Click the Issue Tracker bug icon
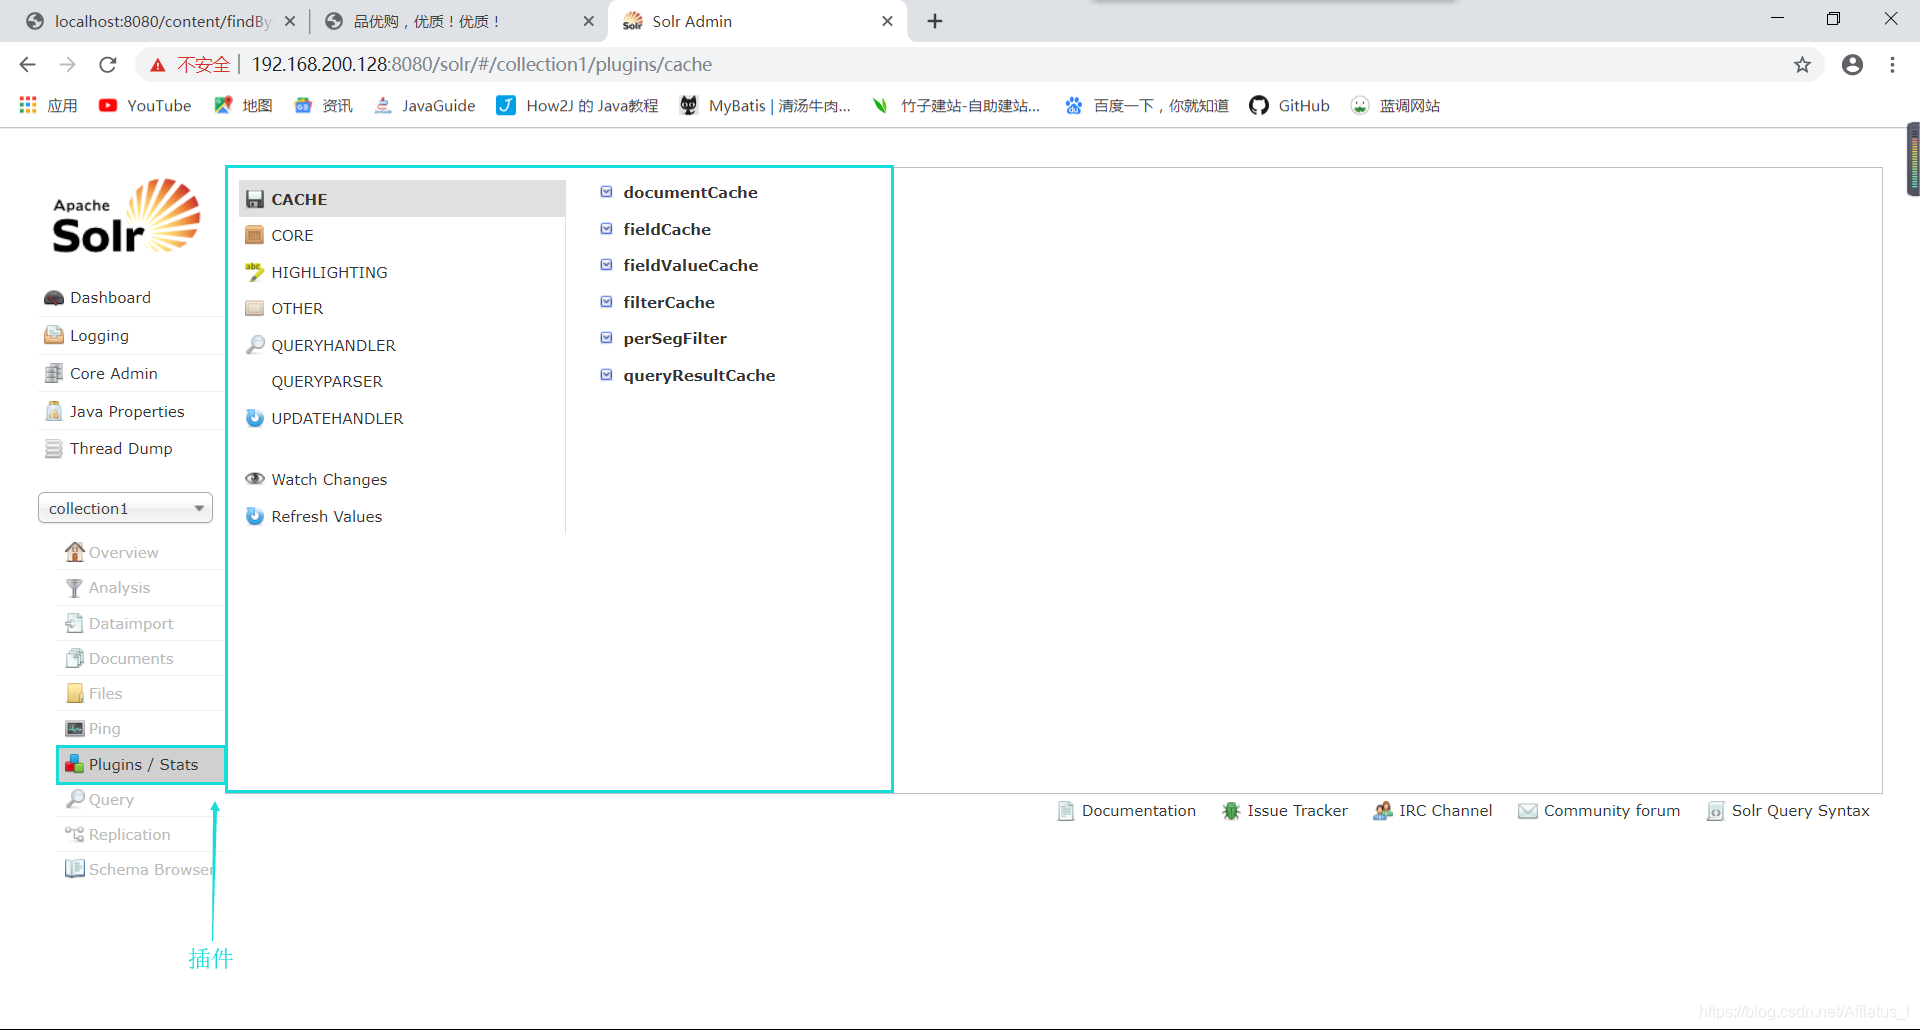The height and width of the screenshot is (1030, 1920). coord(1231,811)
